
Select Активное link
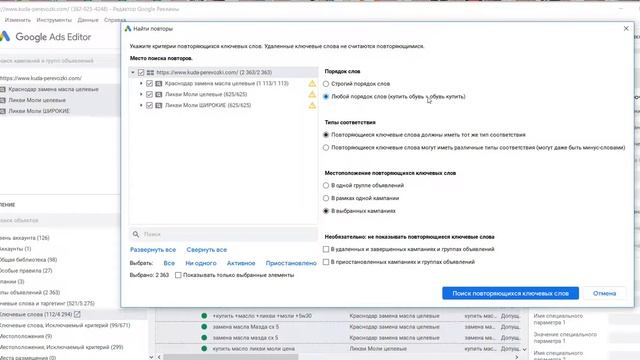(241, 263)
